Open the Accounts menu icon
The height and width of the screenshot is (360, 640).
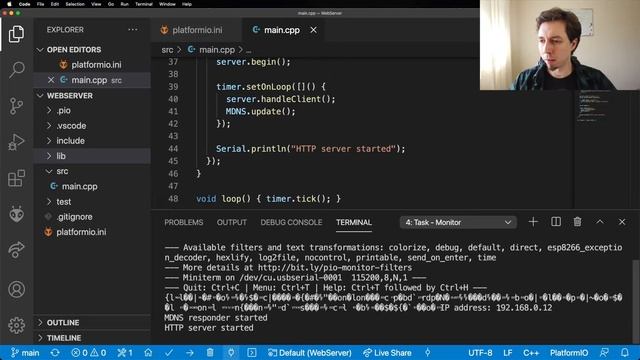point(16,289)
